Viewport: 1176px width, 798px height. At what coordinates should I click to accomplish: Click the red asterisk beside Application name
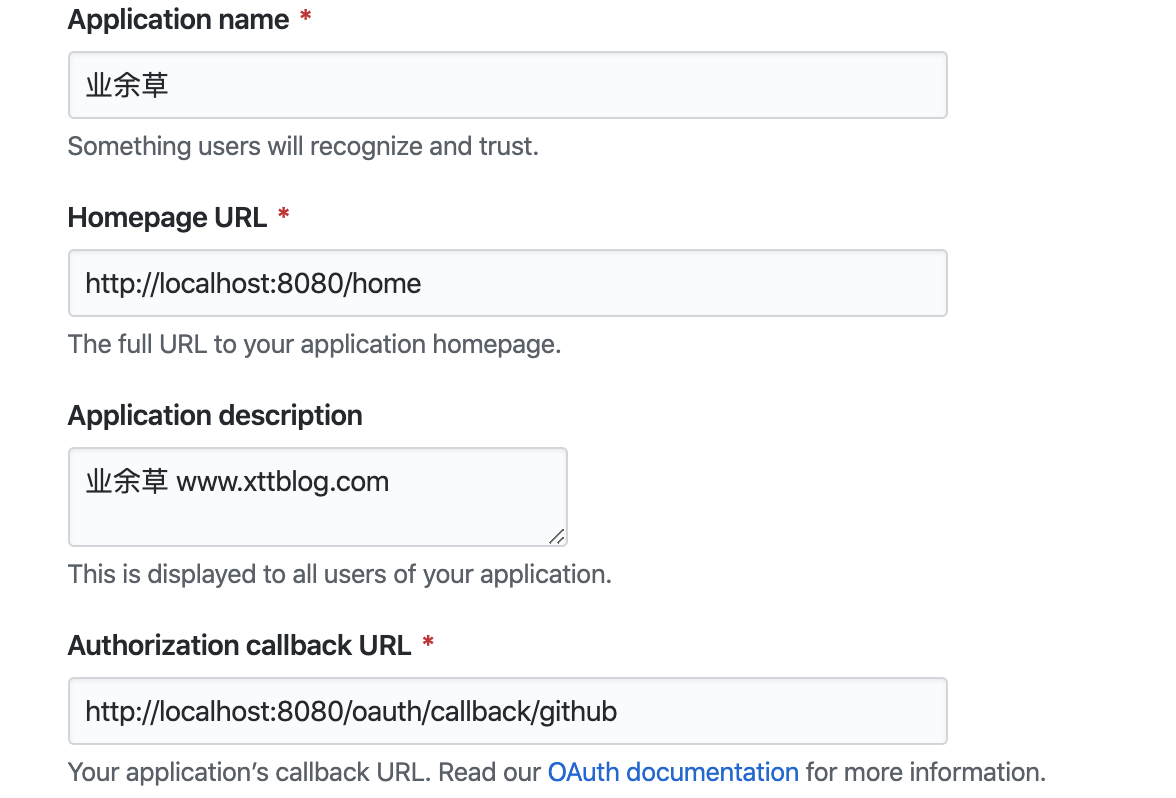click(x=305, y=16)
